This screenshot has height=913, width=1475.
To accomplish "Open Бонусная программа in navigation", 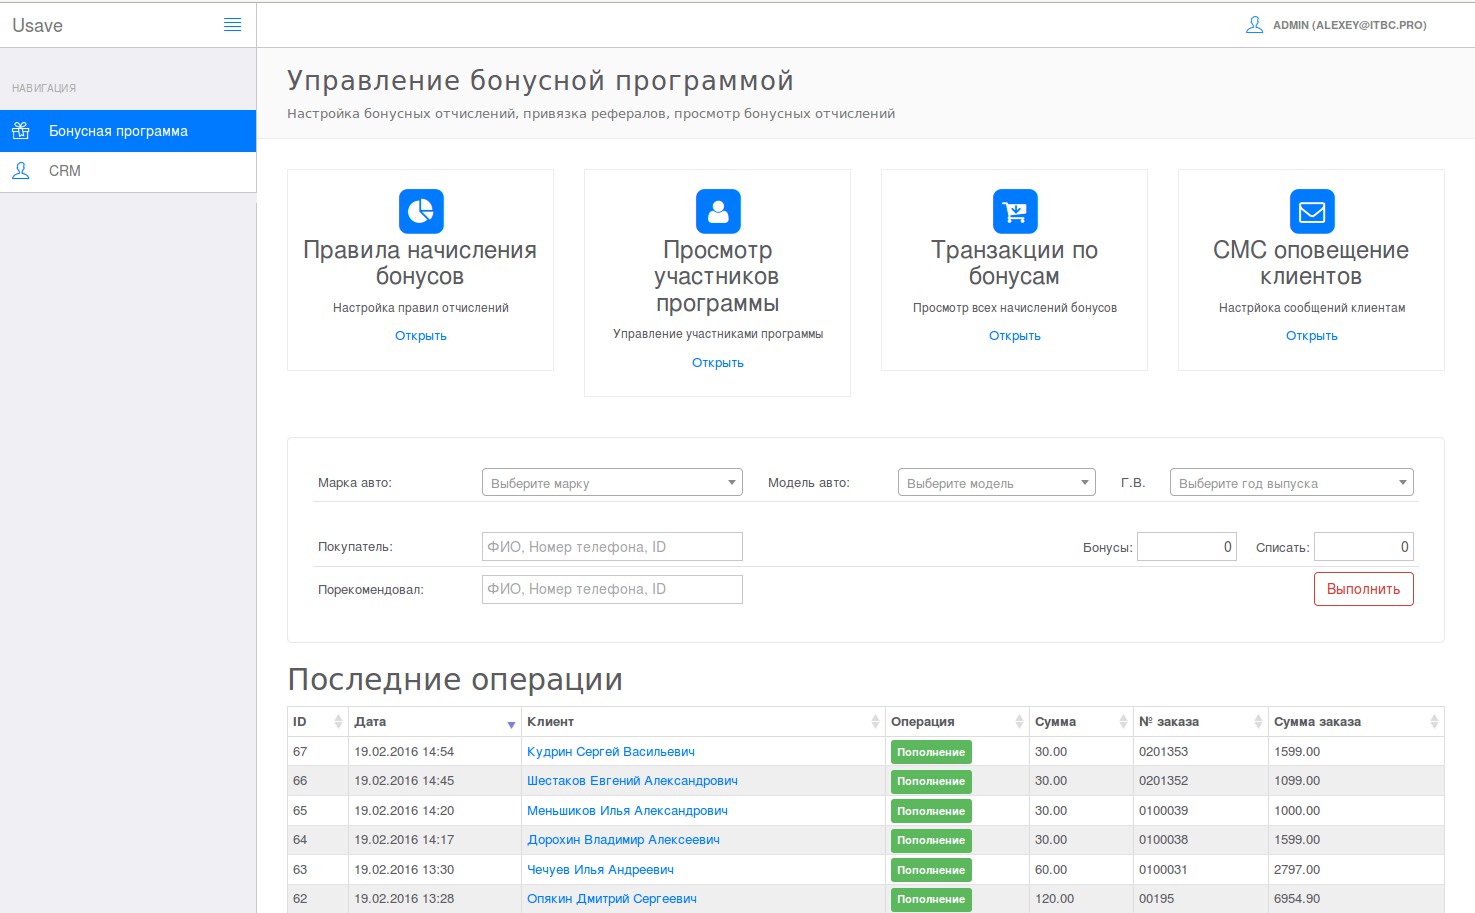I will point(128,131).
